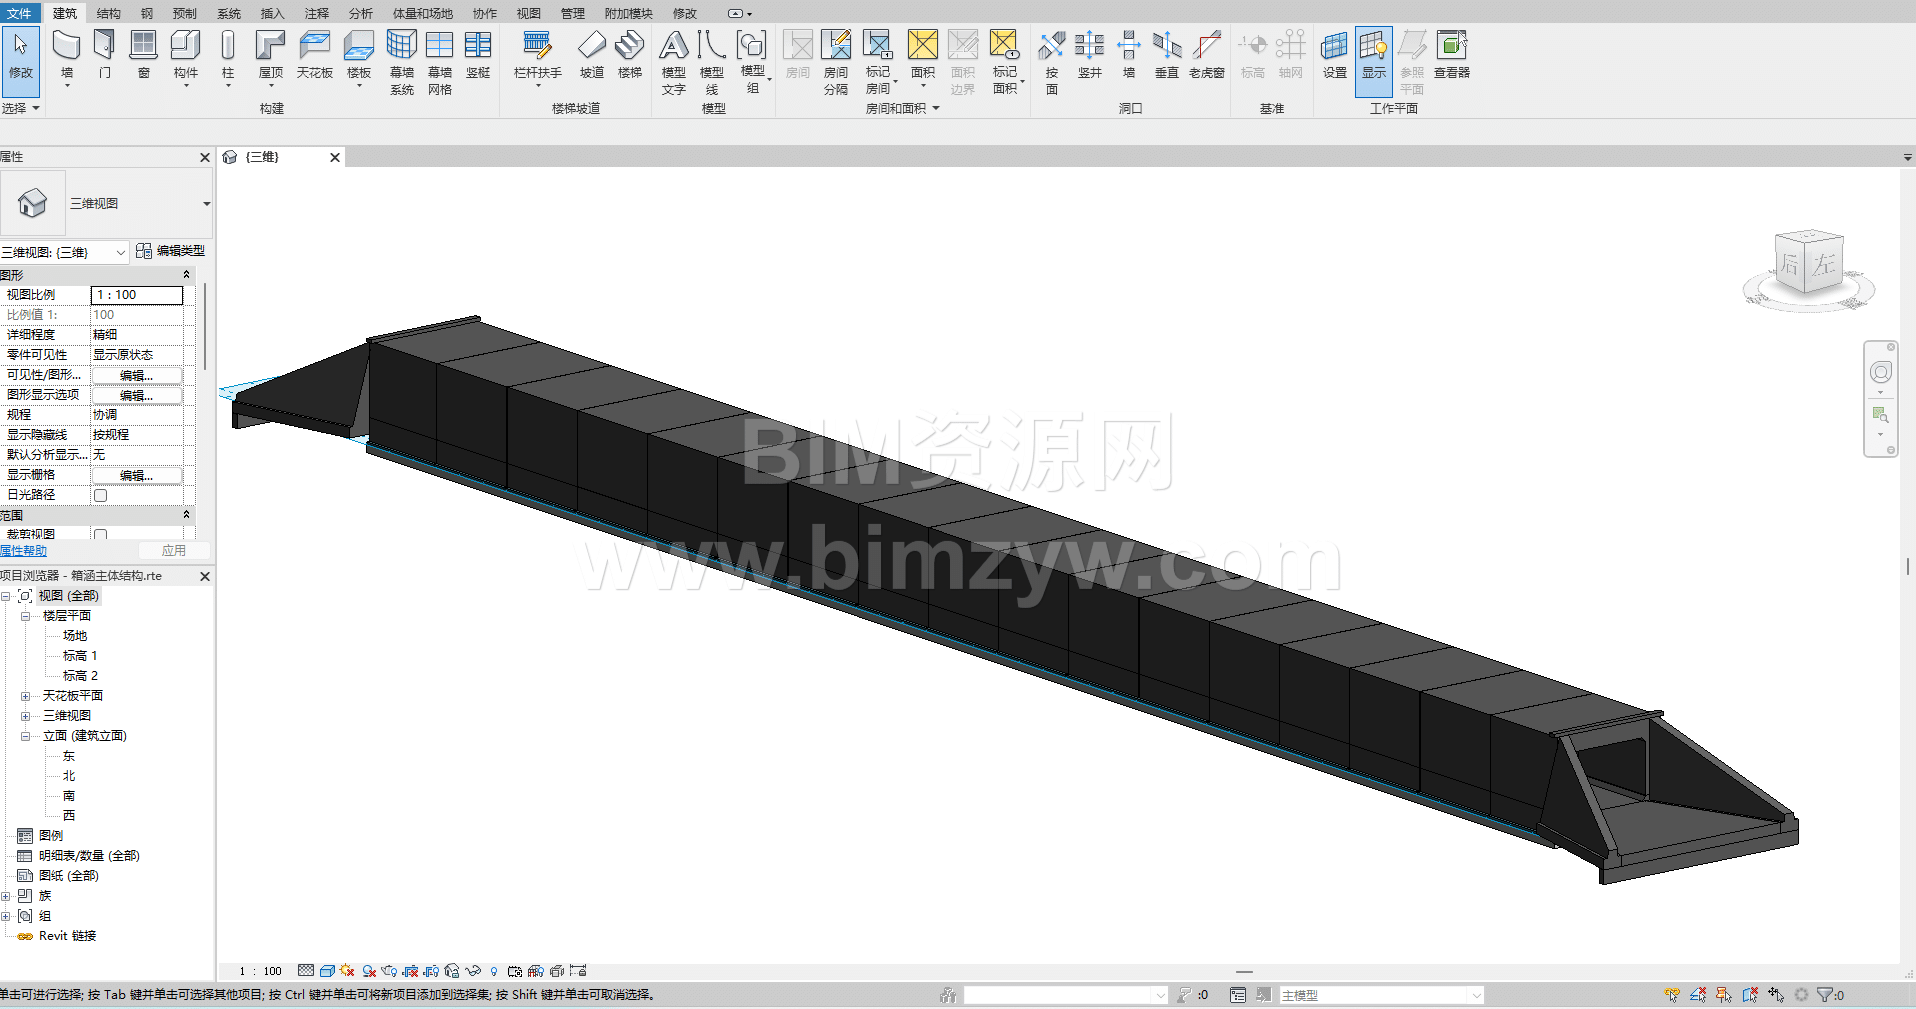Open the 属性帮助 link

24,551
